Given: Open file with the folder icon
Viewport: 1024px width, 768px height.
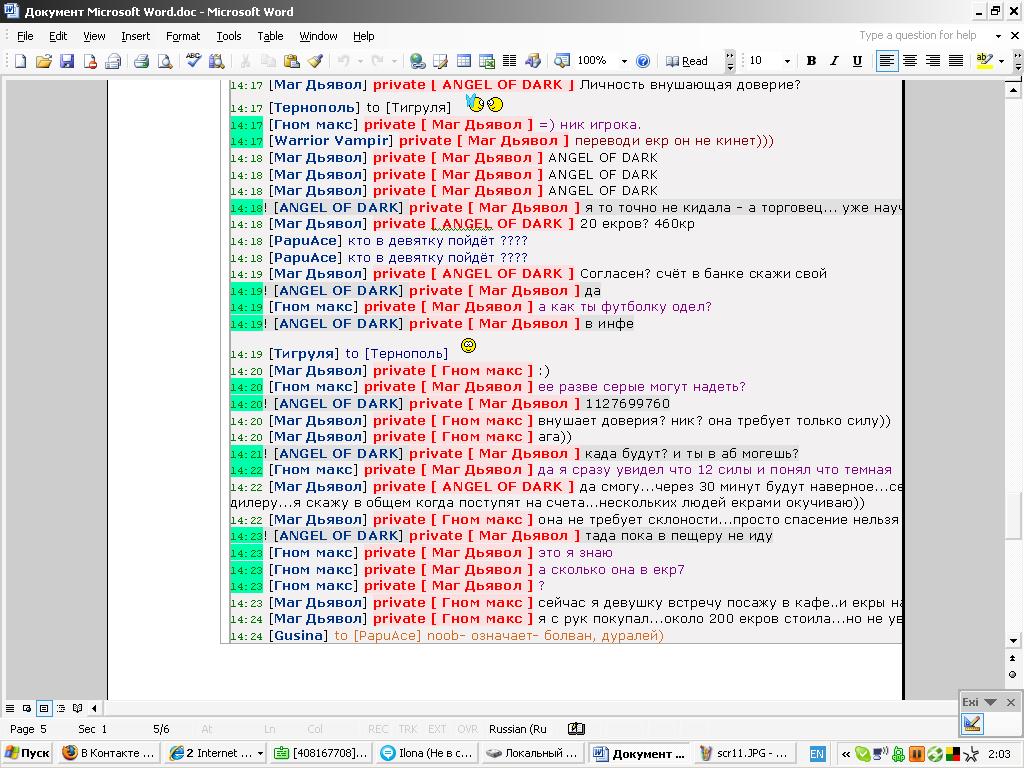Looking at the screenshot, I should click(44, 61).
